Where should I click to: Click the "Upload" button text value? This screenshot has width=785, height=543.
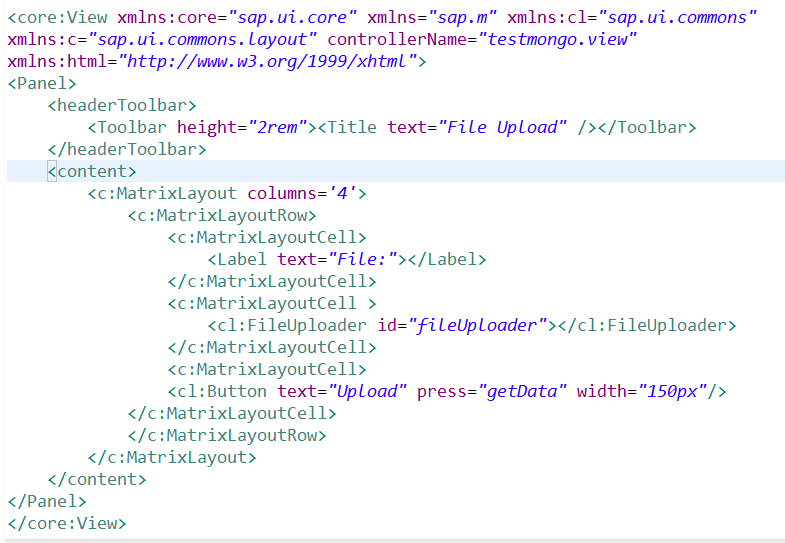pos(370,391)
